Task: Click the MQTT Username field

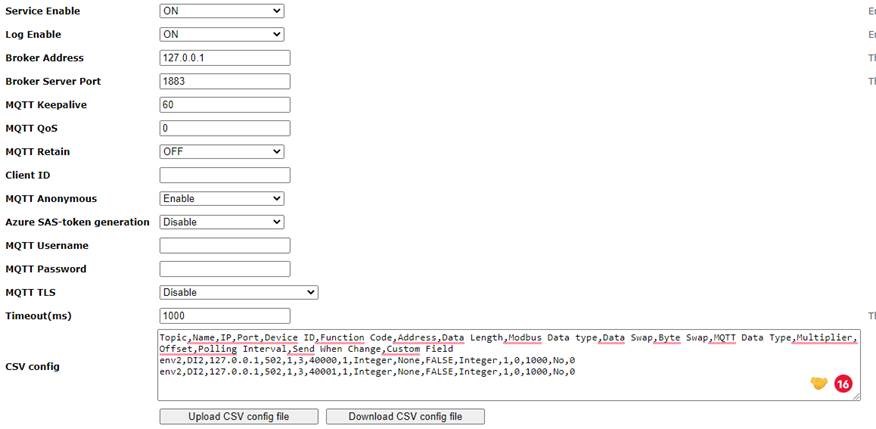Action: (x=224, y=246)
